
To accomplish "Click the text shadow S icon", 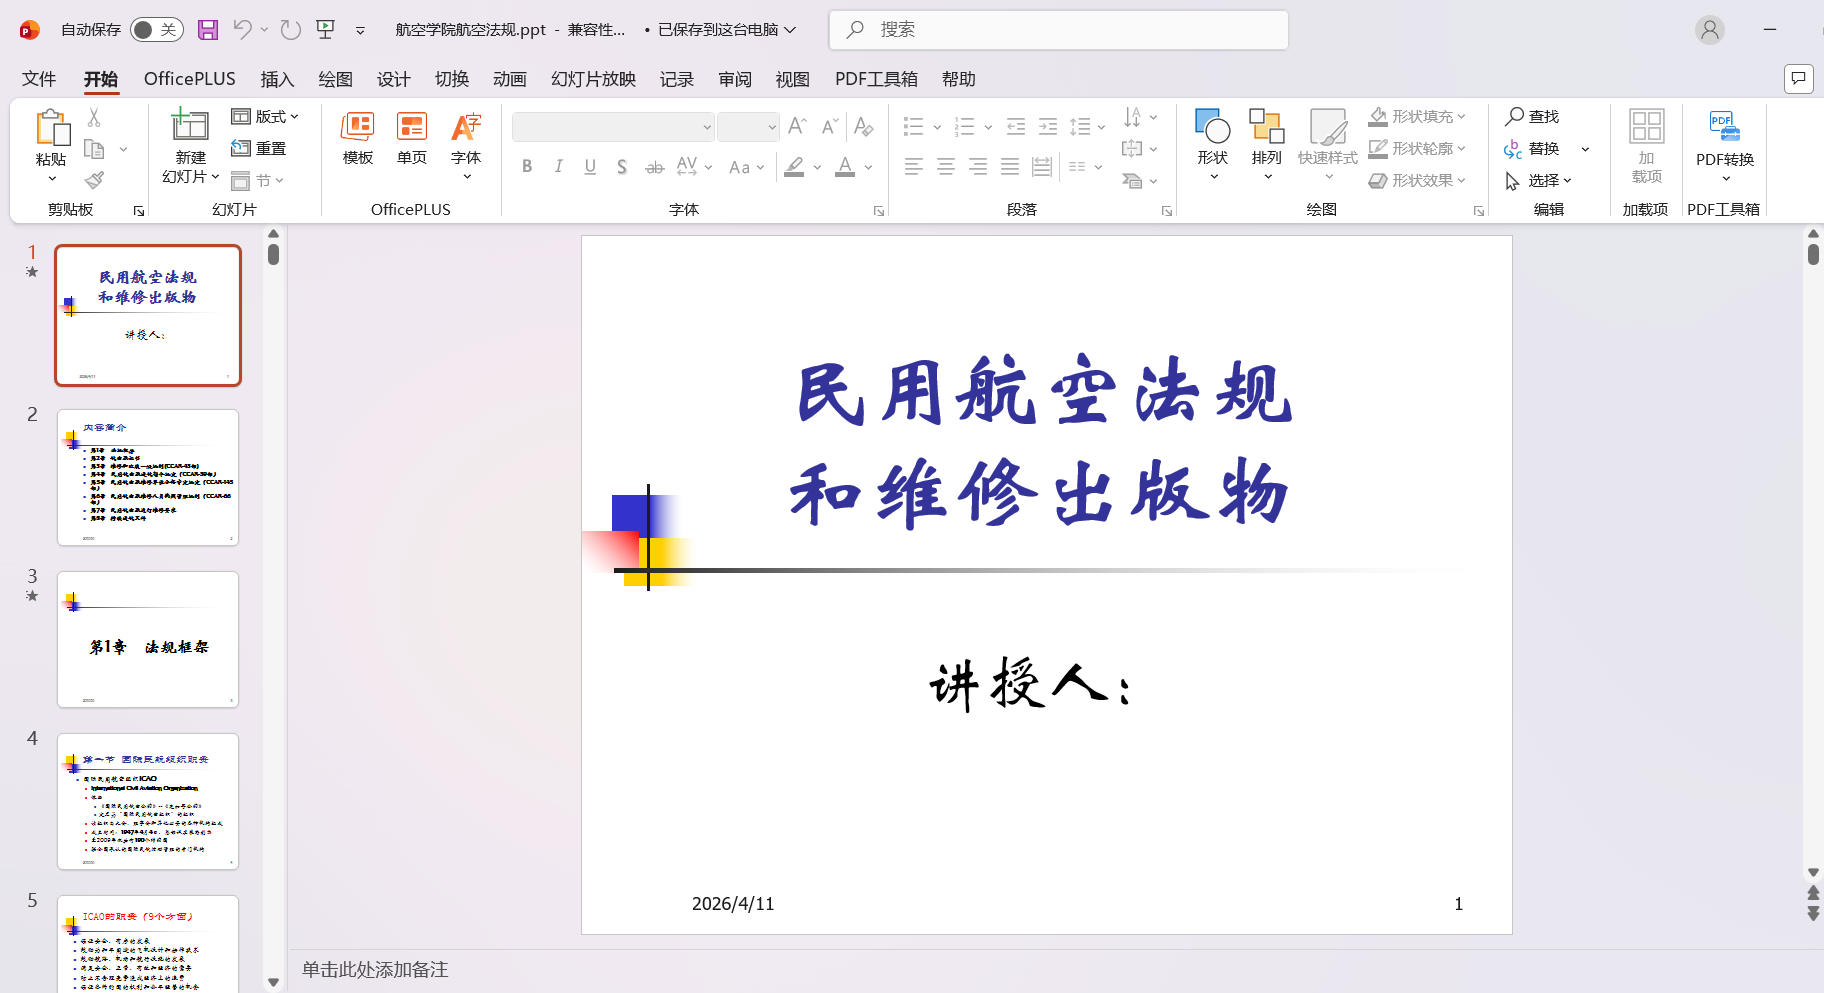I will 622,167.
